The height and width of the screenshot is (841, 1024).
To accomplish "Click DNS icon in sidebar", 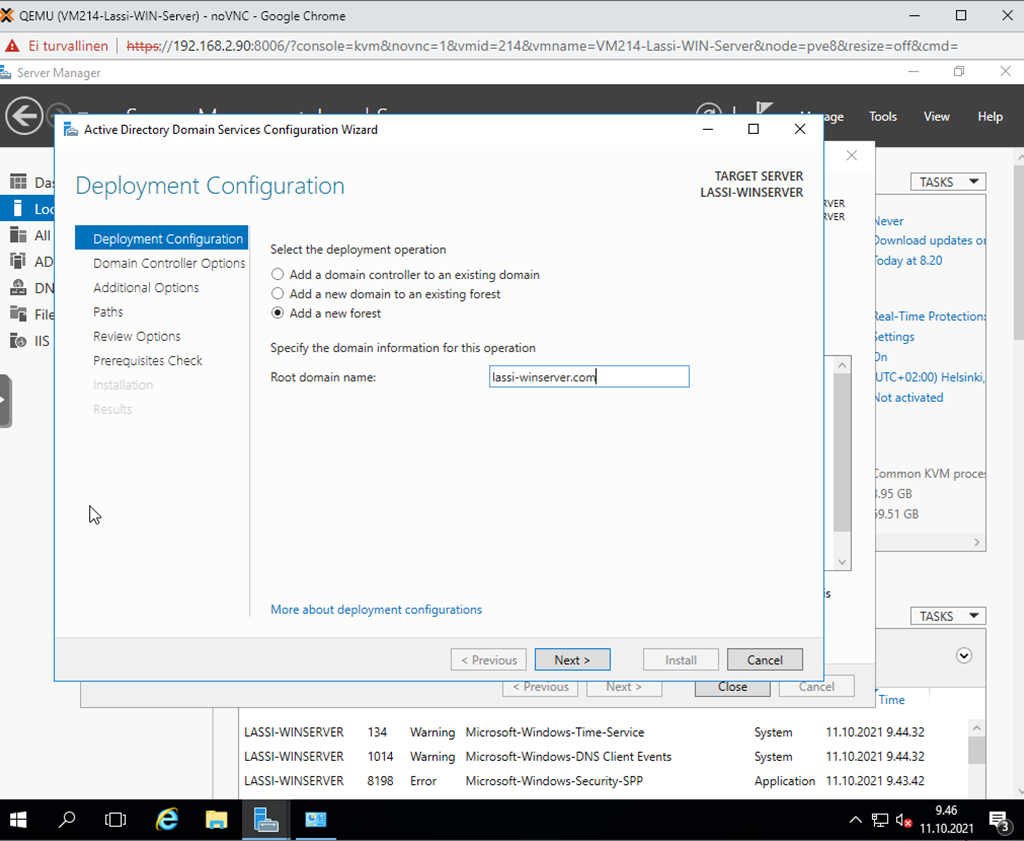I will click(18, 287).
